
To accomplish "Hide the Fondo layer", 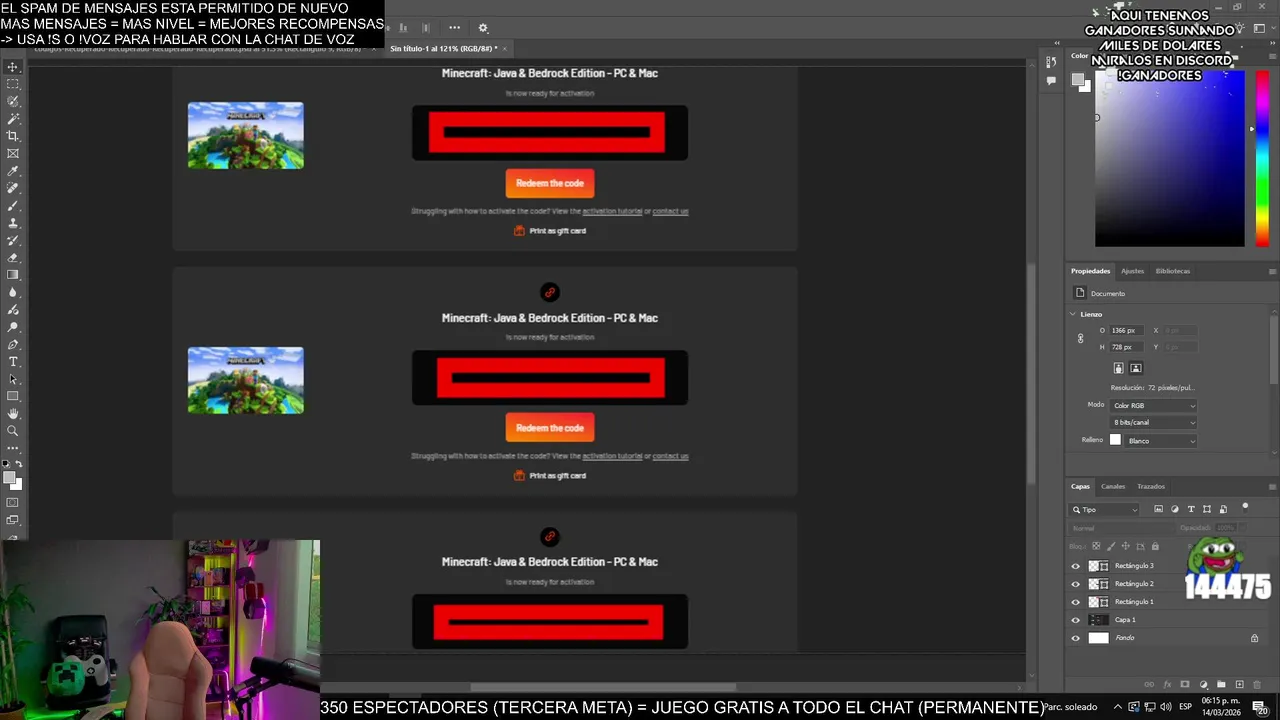I will tap(1076, 638).
